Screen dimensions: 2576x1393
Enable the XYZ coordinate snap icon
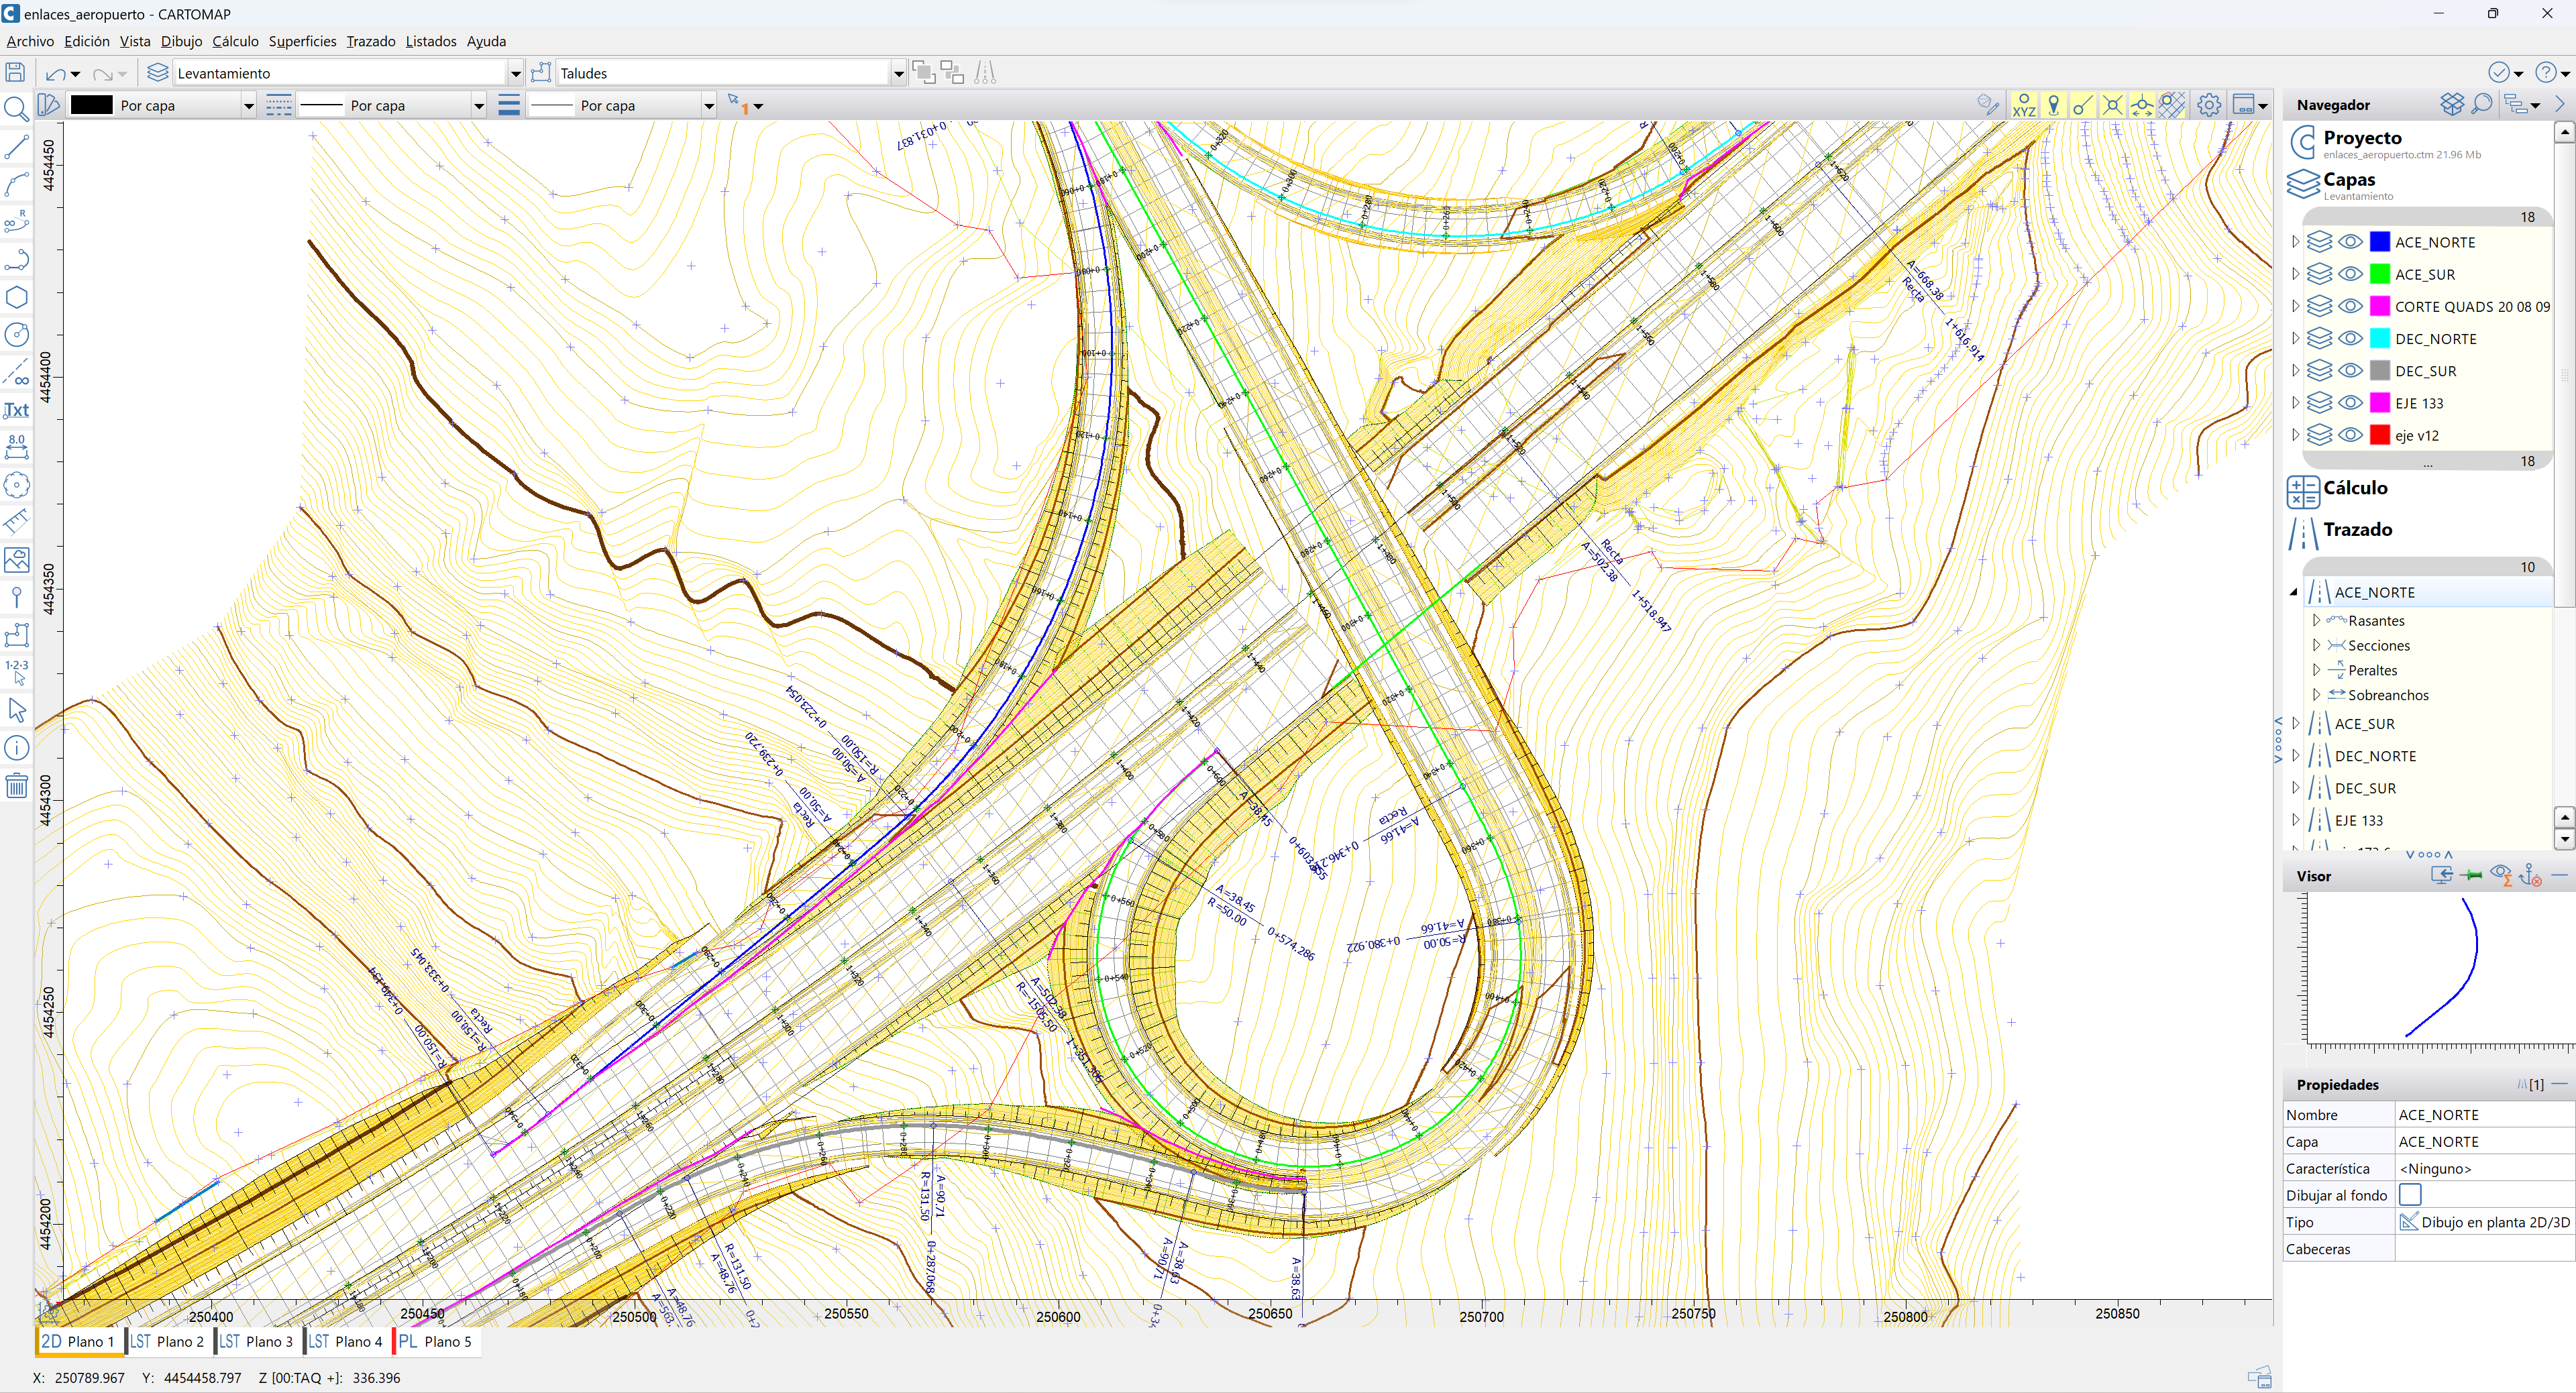tap(2023, 105)
